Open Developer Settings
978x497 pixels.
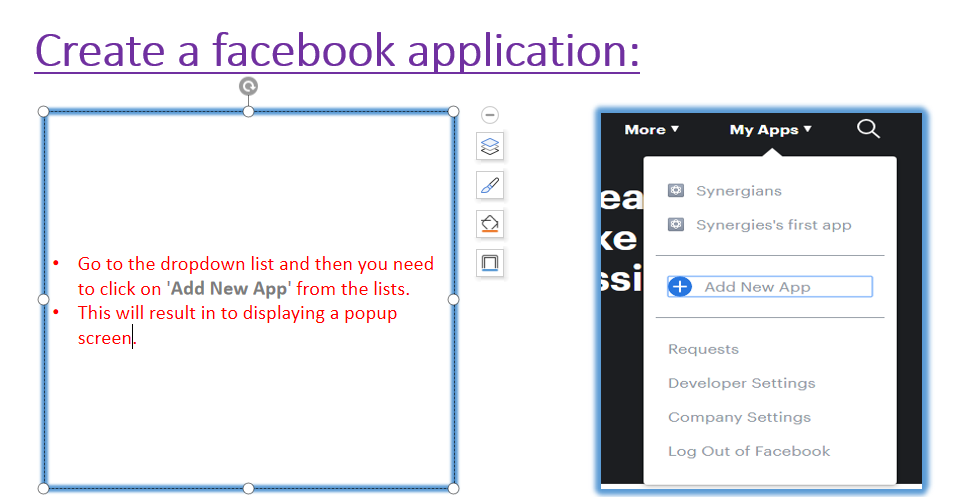click(x=742, y=383)
